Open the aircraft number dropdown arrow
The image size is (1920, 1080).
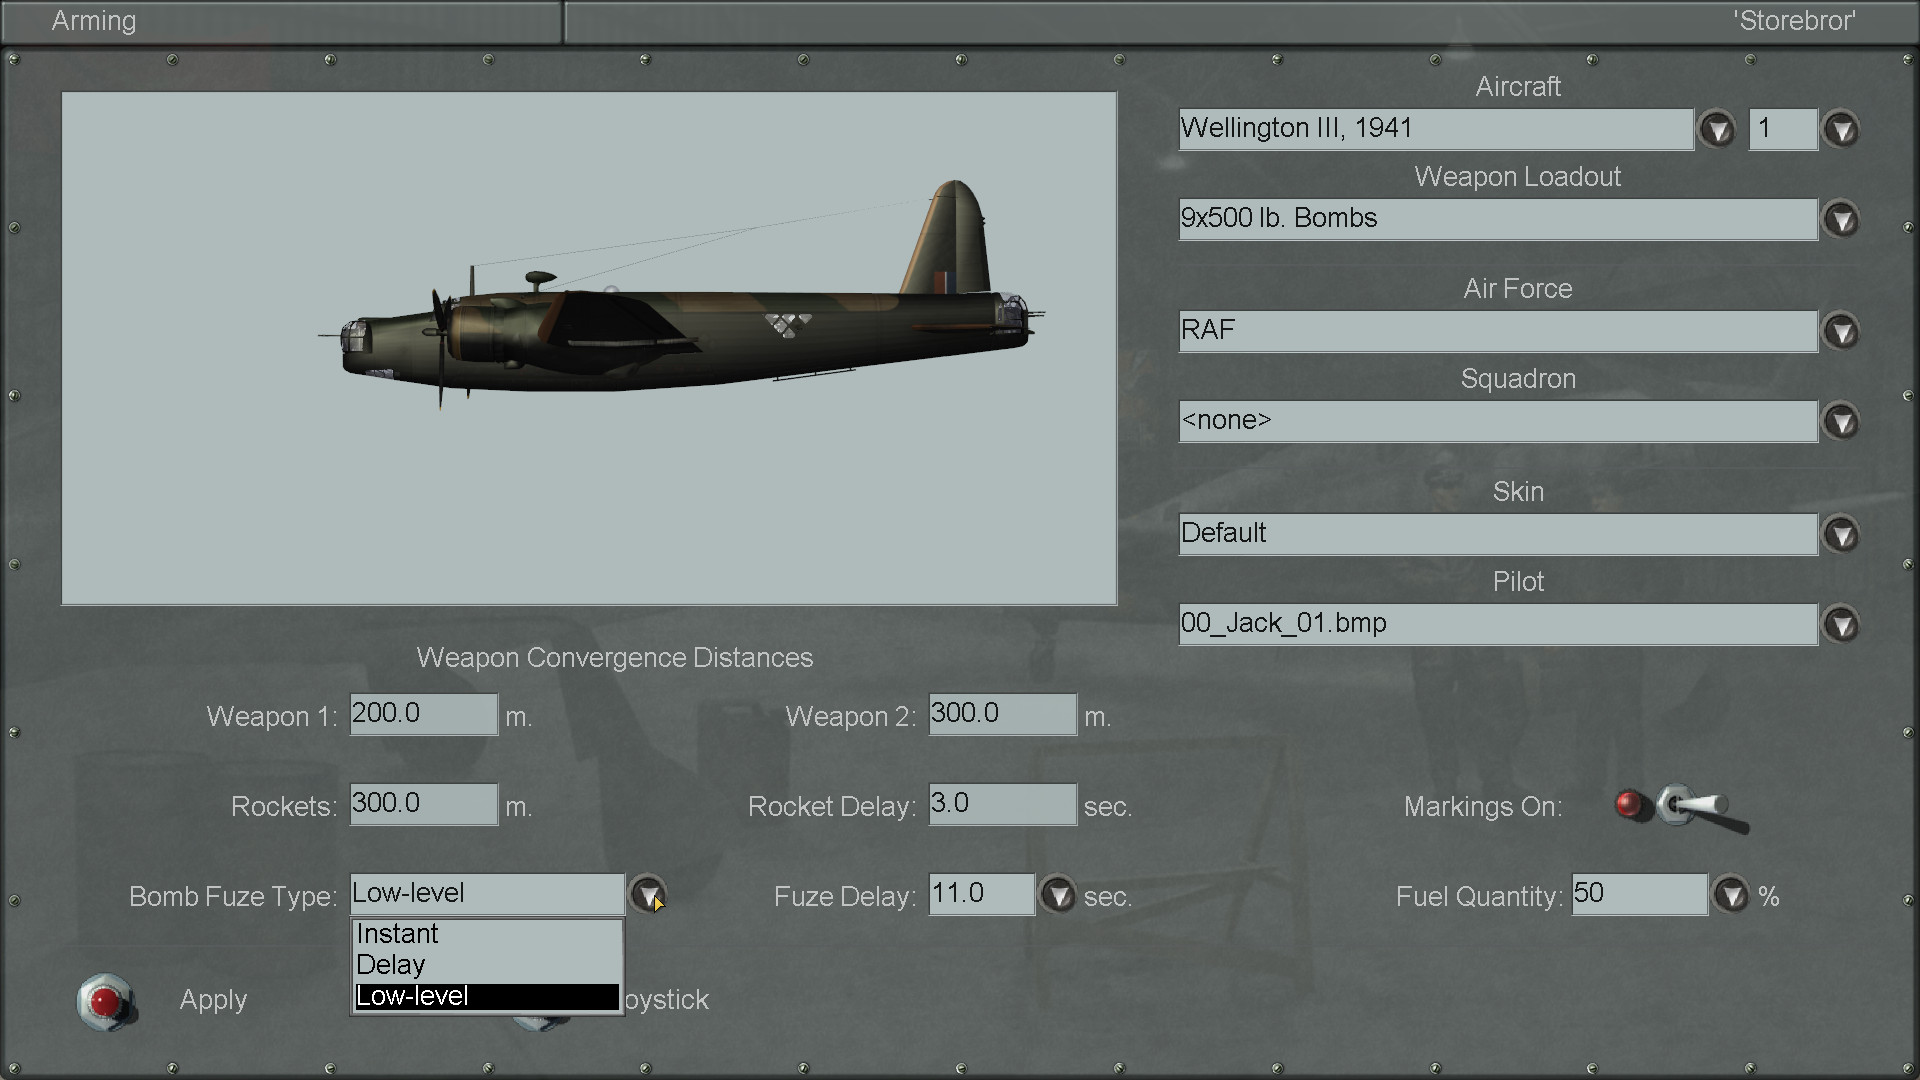[x=1841, y=130]
